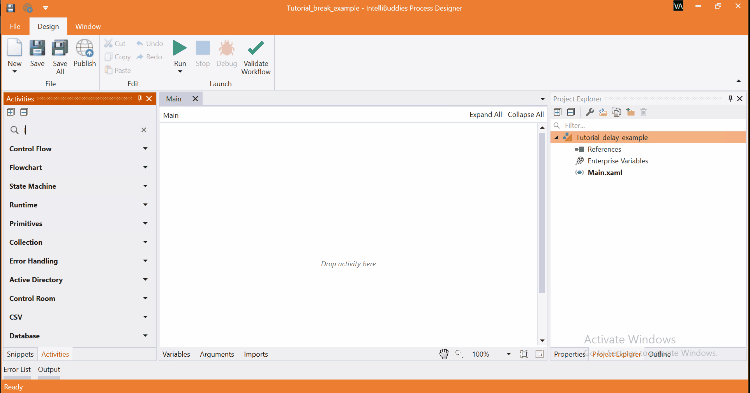This screenshot has height=393, width=750.
Task: Close the Activities panel
Action: [149, 98]
